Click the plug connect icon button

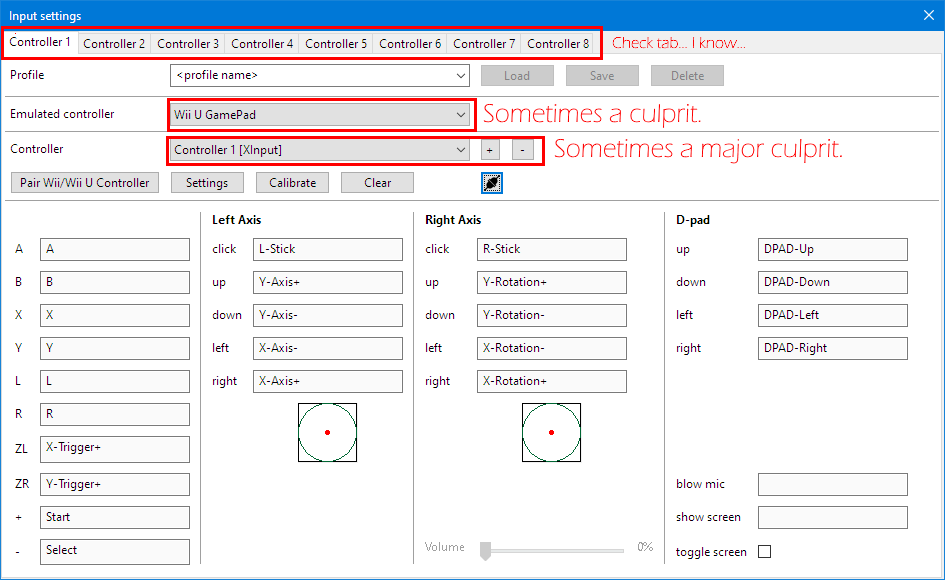point(492,183)
